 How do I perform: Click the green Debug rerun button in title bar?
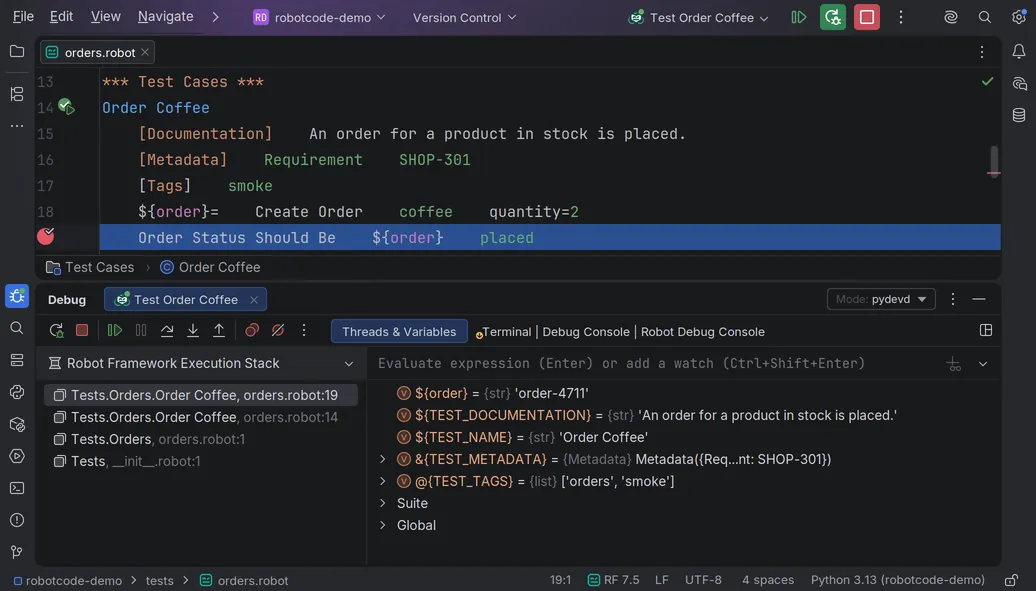(832, 17)
